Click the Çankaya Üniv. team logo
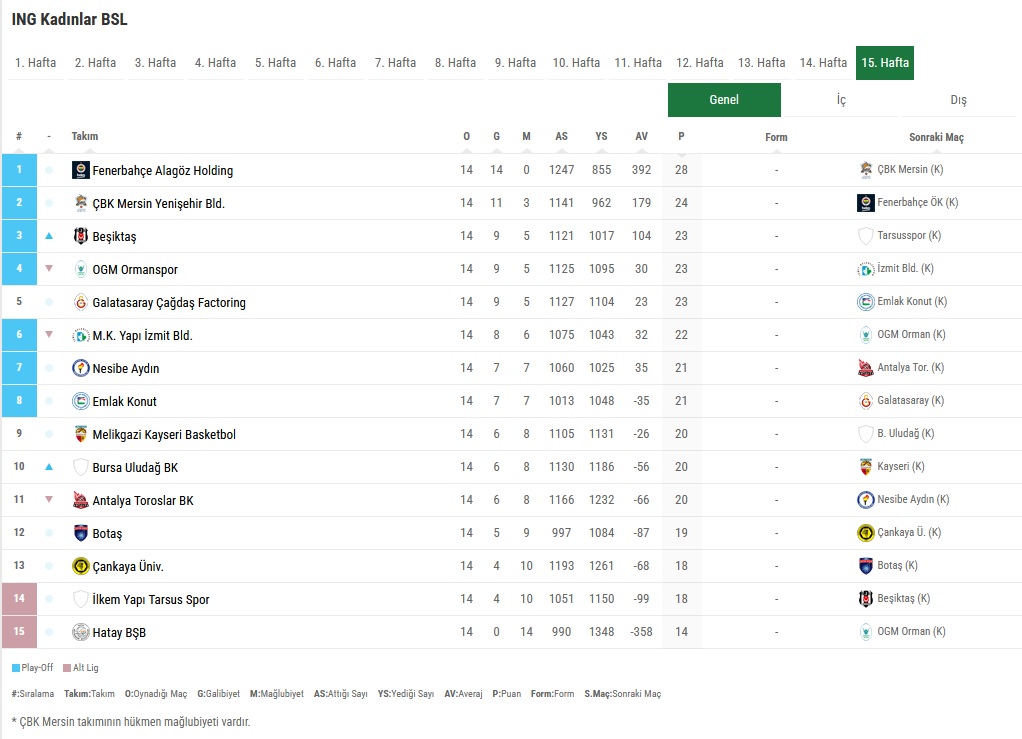This screenshot has width=1022, height=739. click(81, 566)
